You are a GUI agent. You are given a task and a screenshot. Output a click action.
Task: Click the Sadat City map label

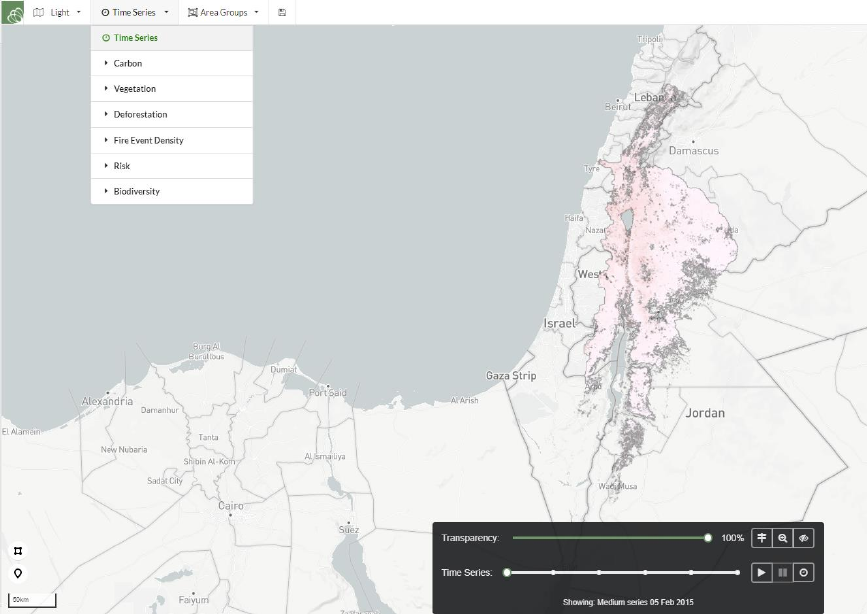tap(165, 481)
